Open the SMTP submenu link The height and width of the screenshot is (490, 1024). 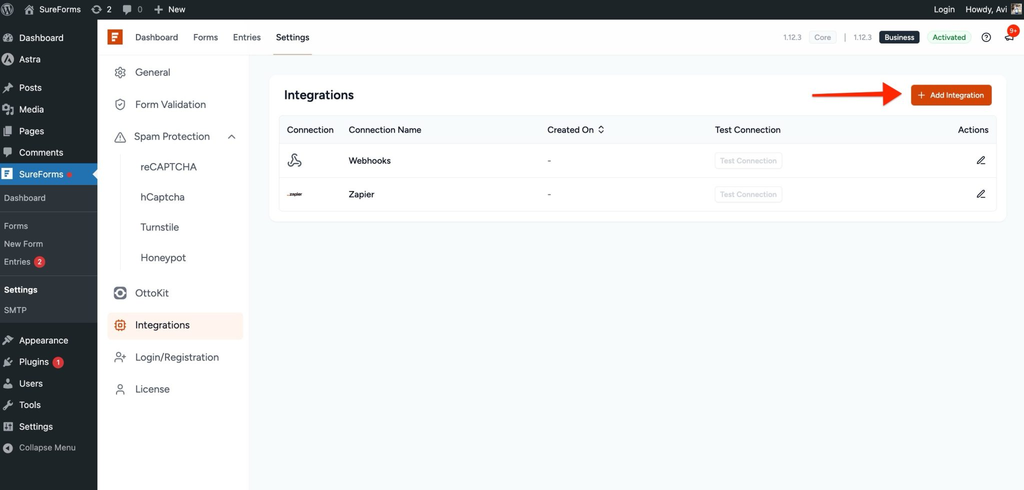click(x=15, y=310)
